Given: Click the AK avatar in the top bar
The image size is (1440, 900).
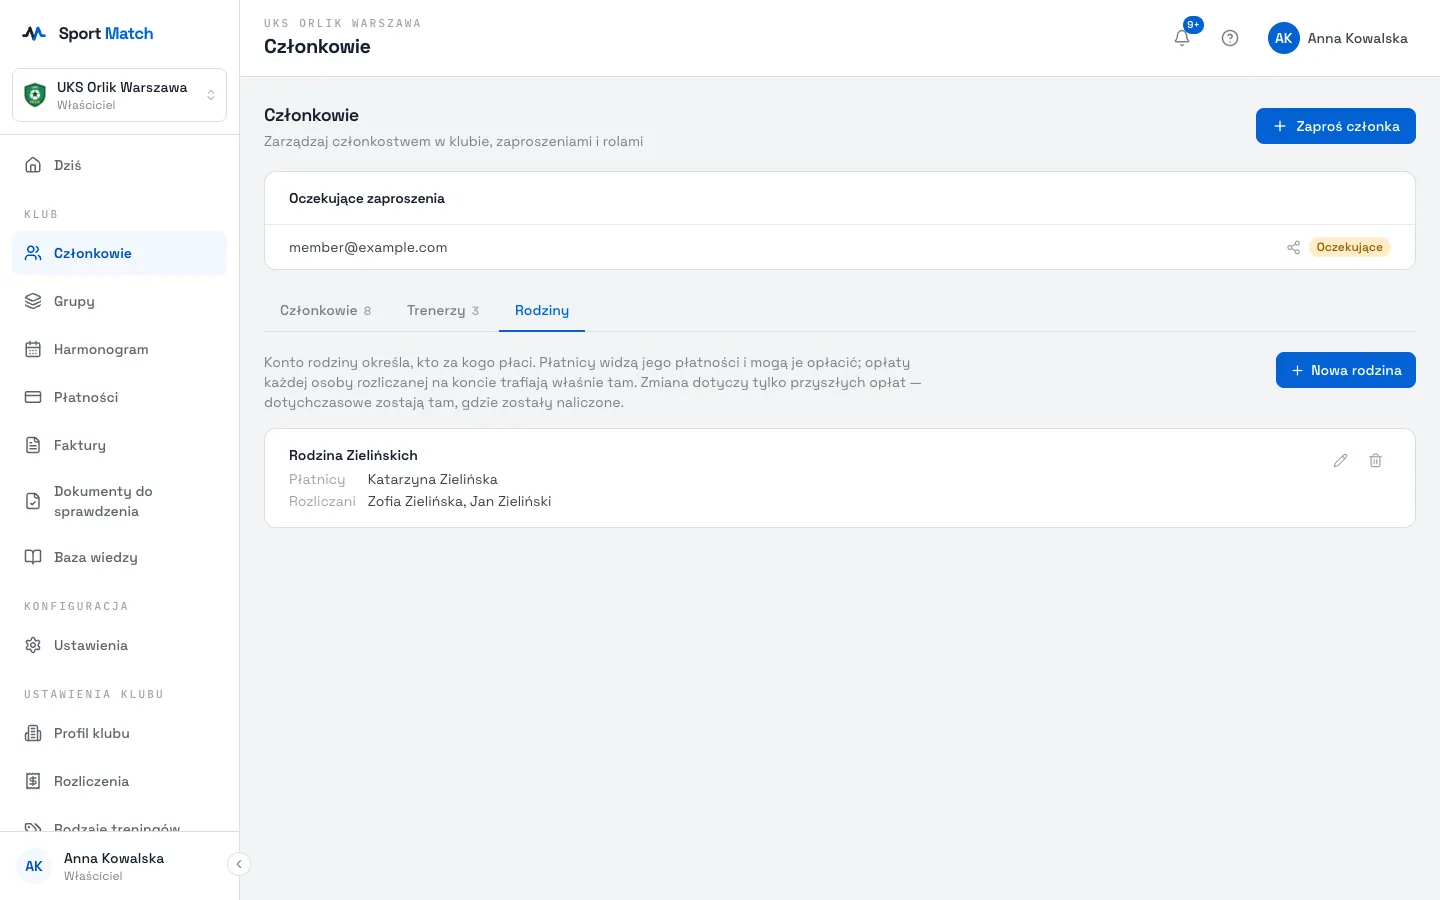Looking at the screenshot, I should point(1284,38).
